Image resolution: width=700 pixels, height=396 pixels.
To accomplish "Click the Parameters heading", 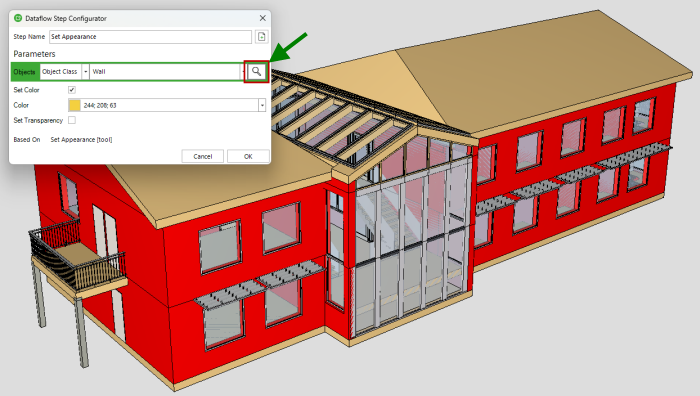I will pyautogui.click(x=34, y=54).
